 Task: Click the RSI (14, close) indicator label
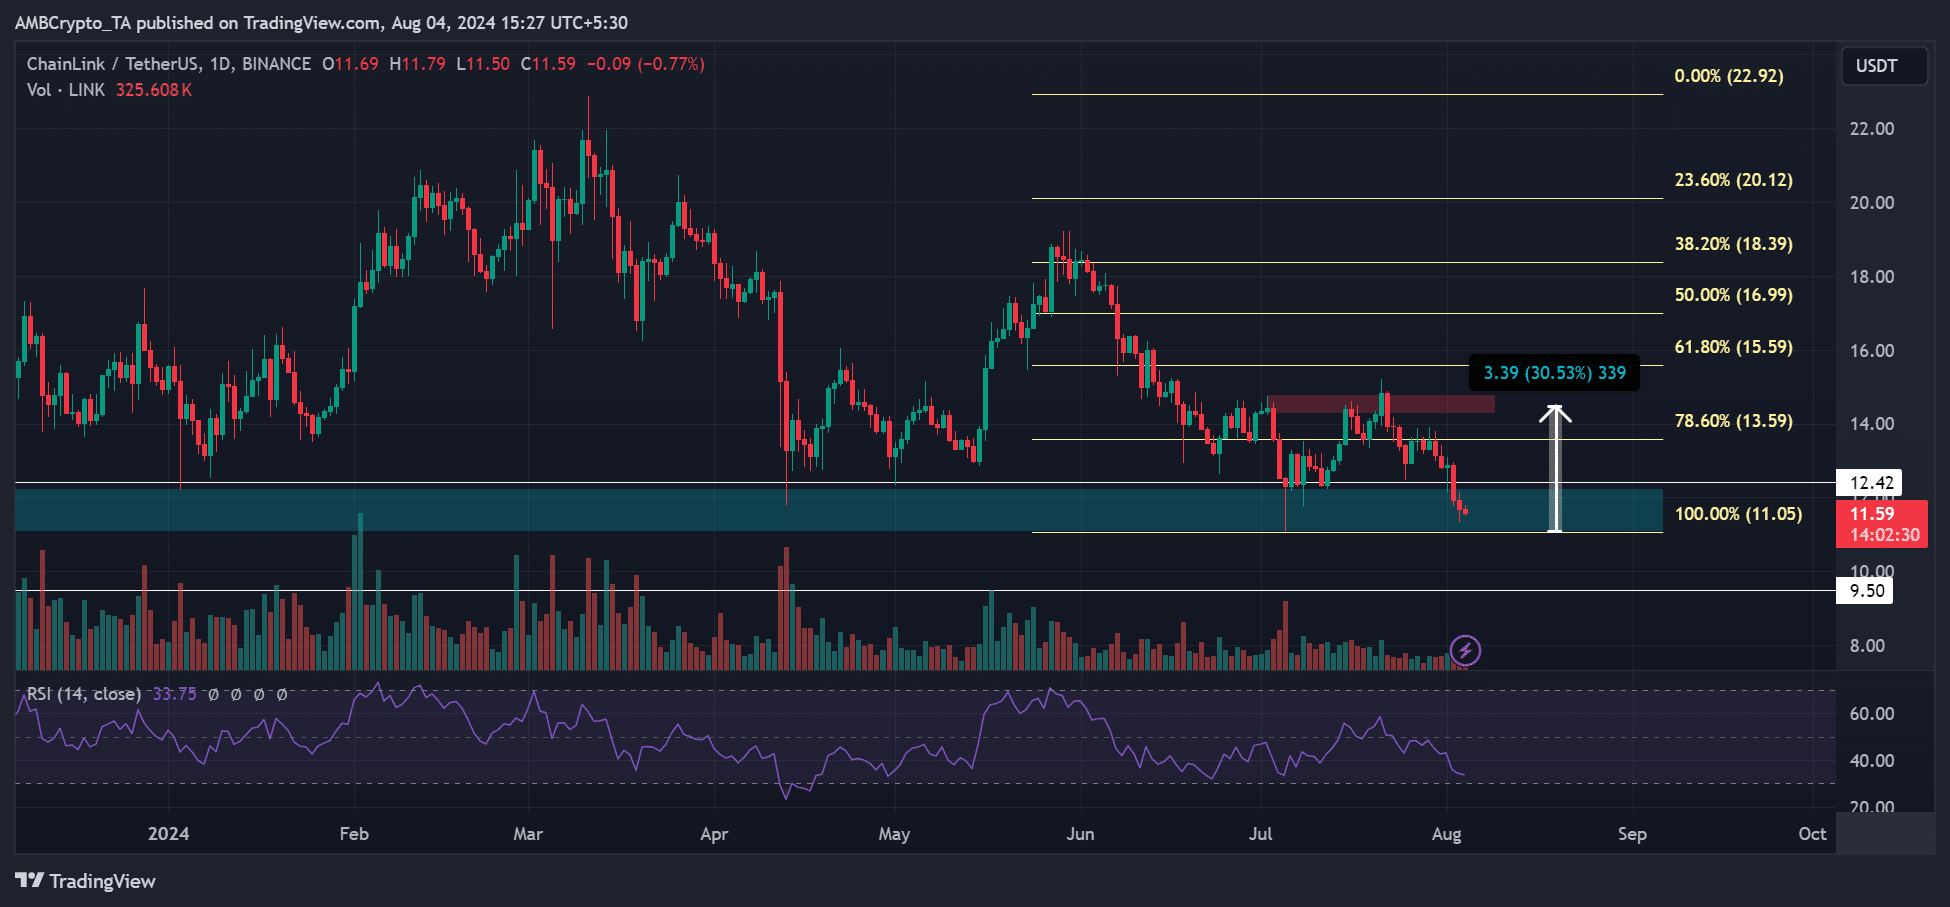84,694
